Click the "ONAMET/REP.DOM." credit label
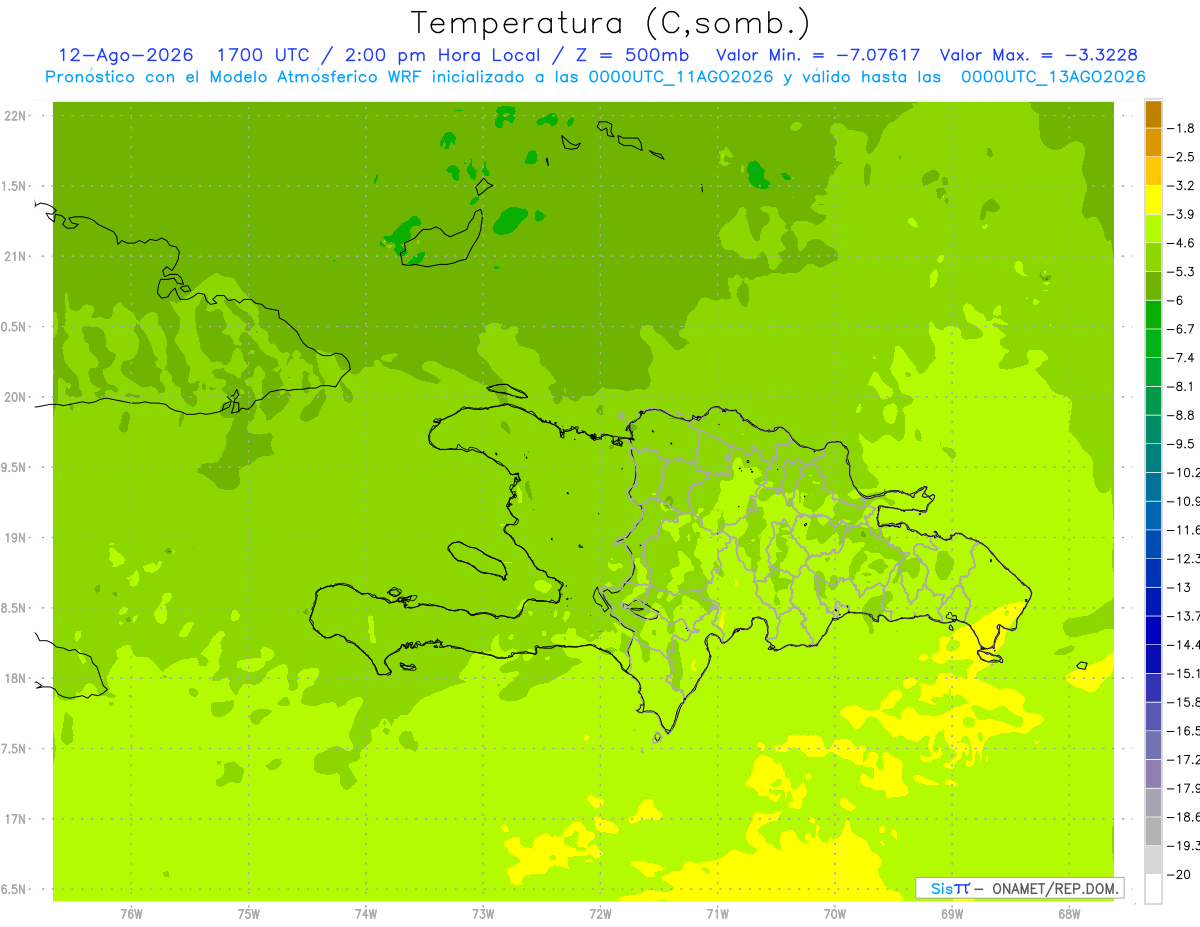1200x927 pixels. pyautogui.click(x=1056, y=888)
